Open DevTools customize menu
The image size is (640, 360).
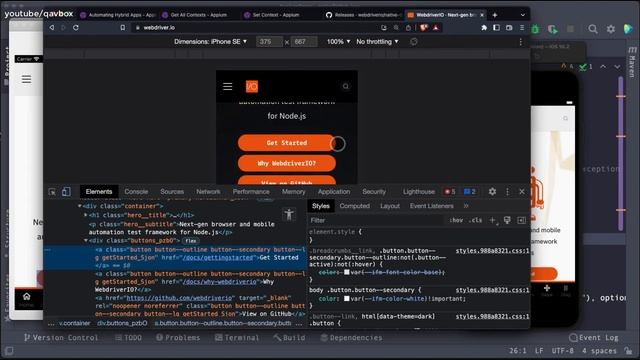[x=507, y=191]
